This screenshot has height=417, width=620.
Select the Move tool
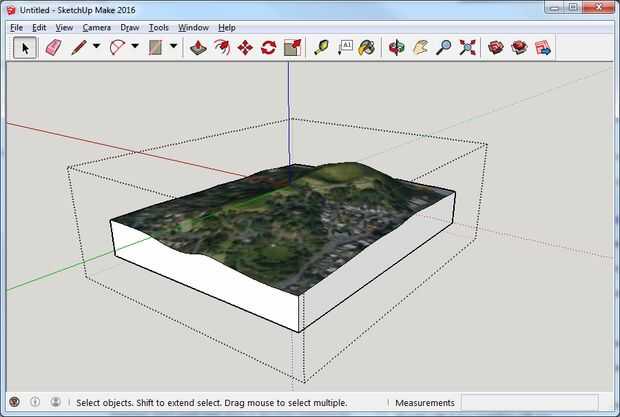245,48
